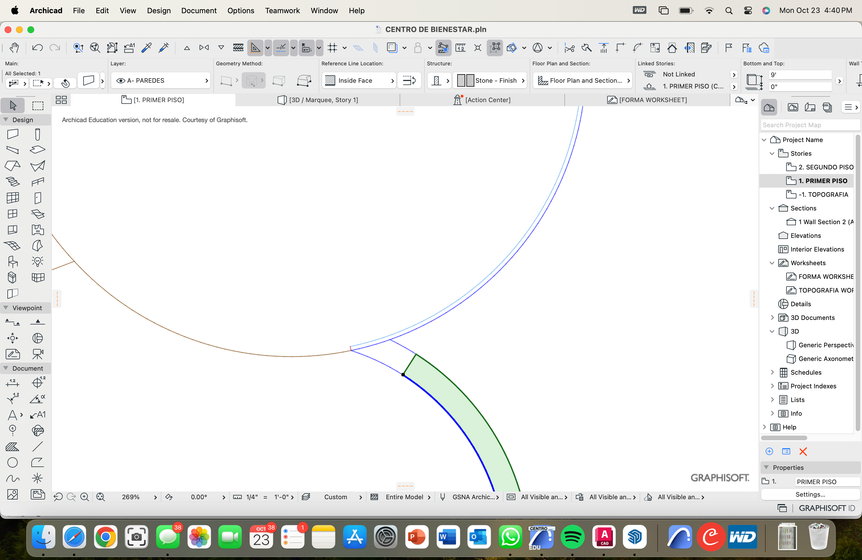Open Inside Face reference line dropdown
862x560 pixels.
coord(359,81)
